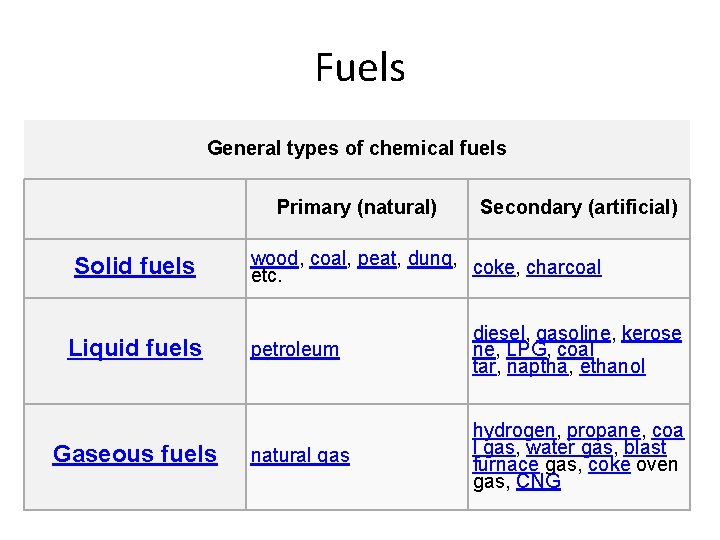
Task: Follow the dung link
Action: pos(430,258)
